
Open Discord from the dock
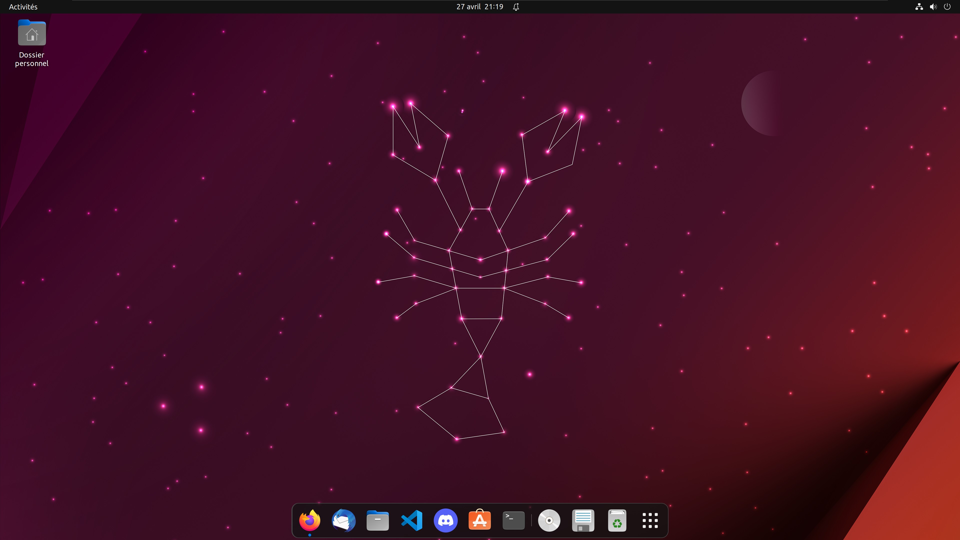pos(446,520)
